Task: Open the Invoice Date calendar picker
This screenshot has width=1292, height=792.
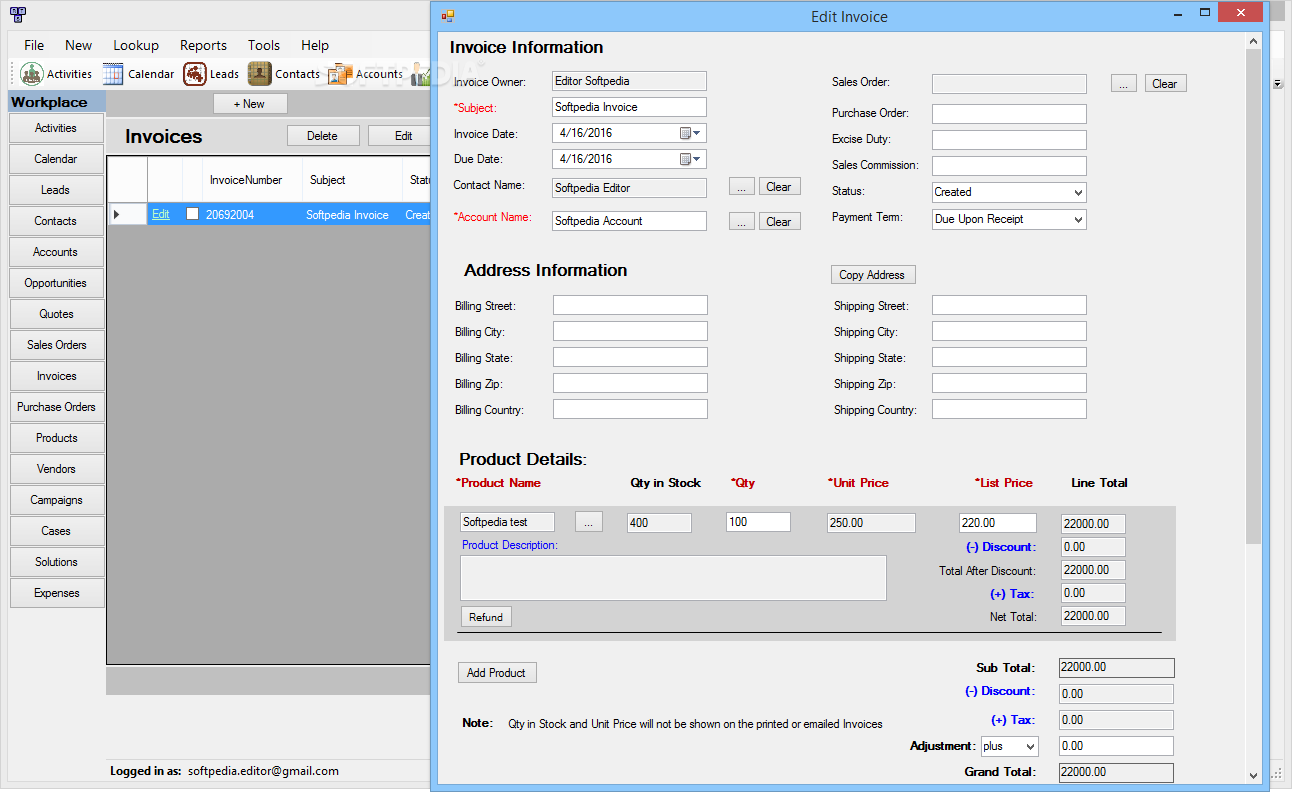Action: 691,133
